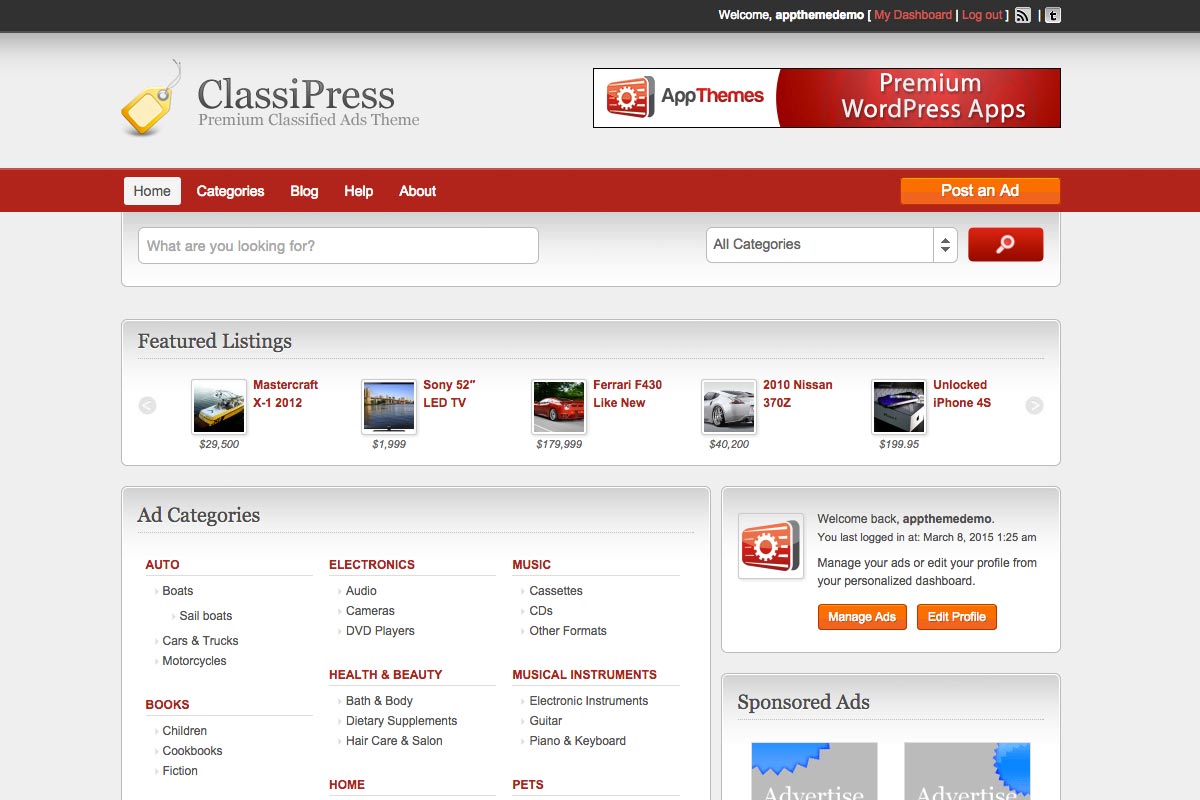This screenshot has width=1200, height=800.
Task: Open the Electronic Instruments subcategory
Action: pos(589,701)
